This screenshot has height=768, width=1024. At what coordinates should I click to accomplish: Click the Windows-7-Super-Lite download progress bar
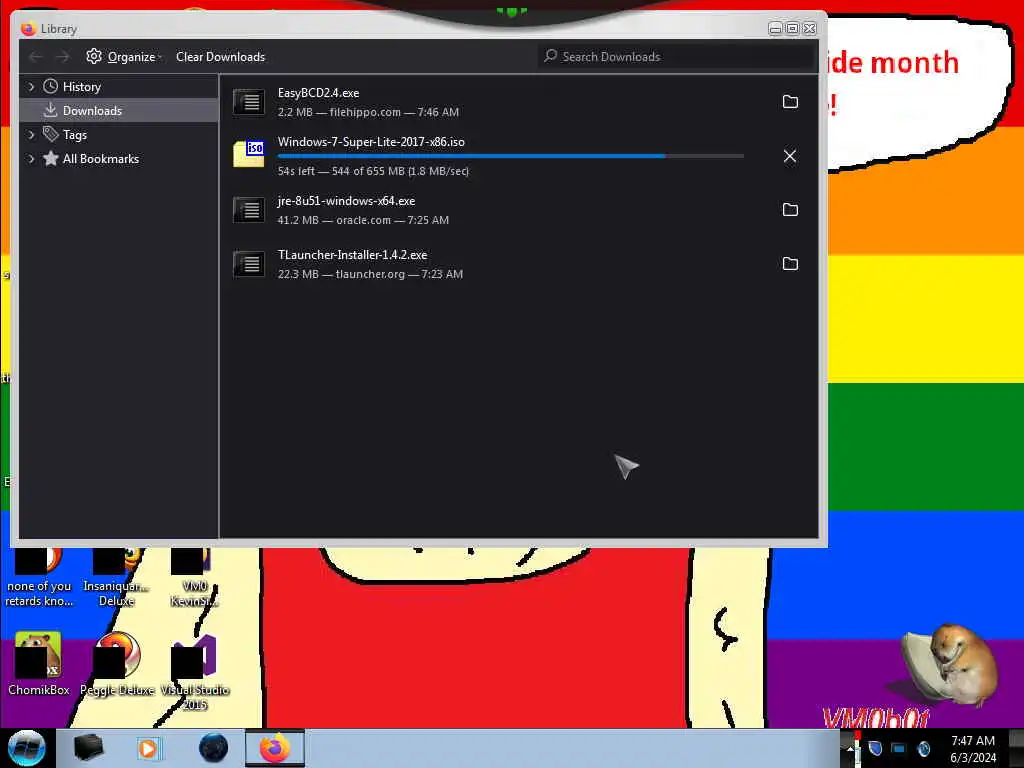click(x=510, y=156)
